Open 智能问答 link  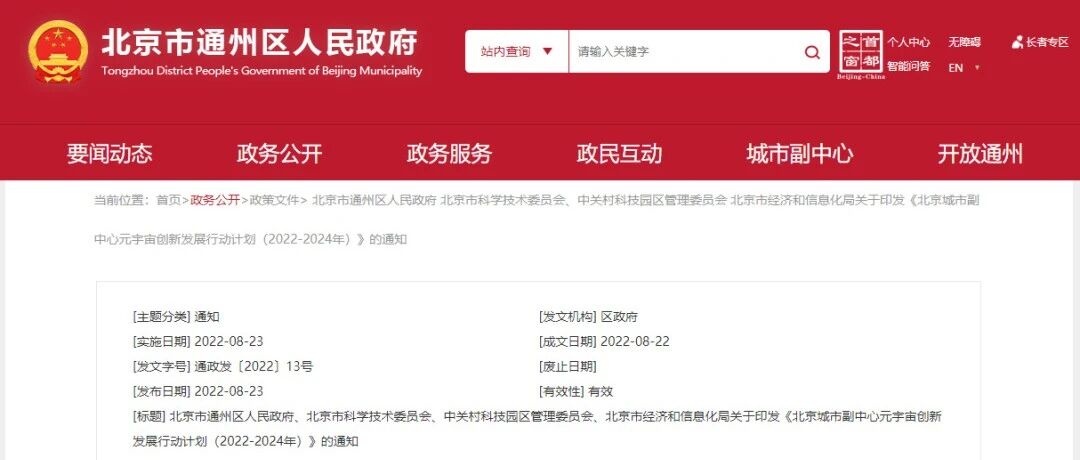coord(908,67)
